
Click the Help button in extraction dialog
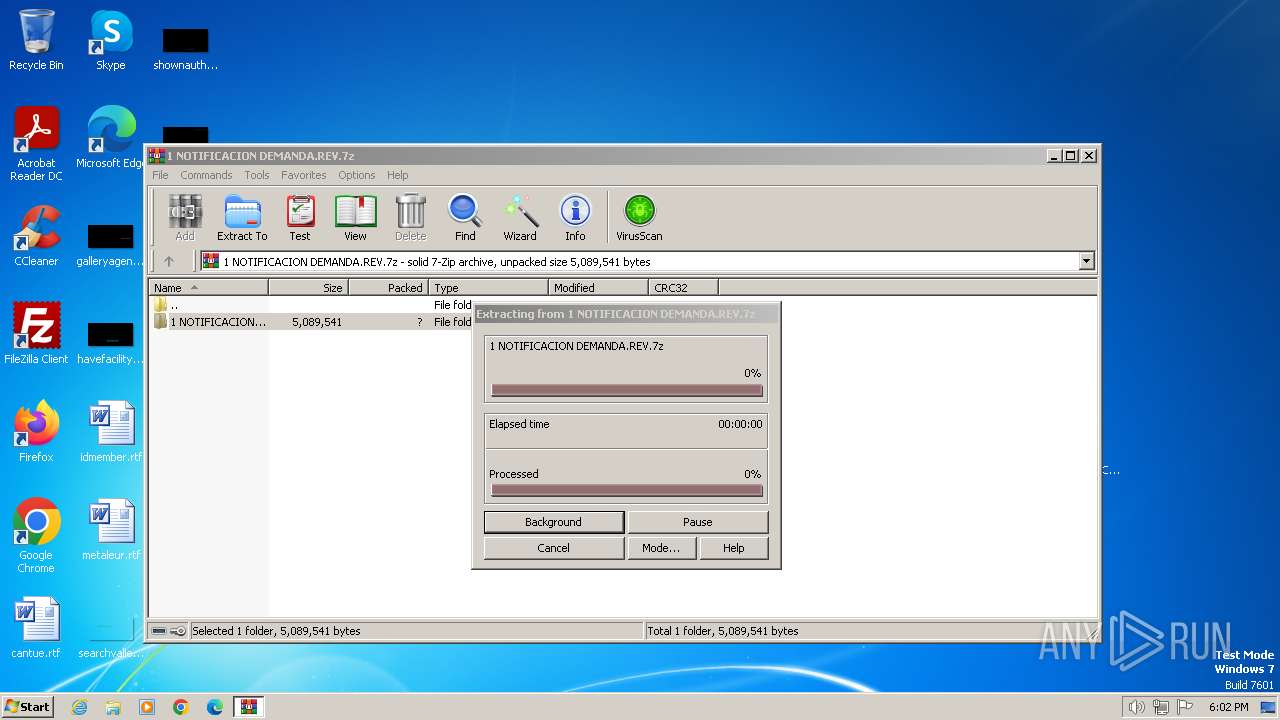coord(733,548)
